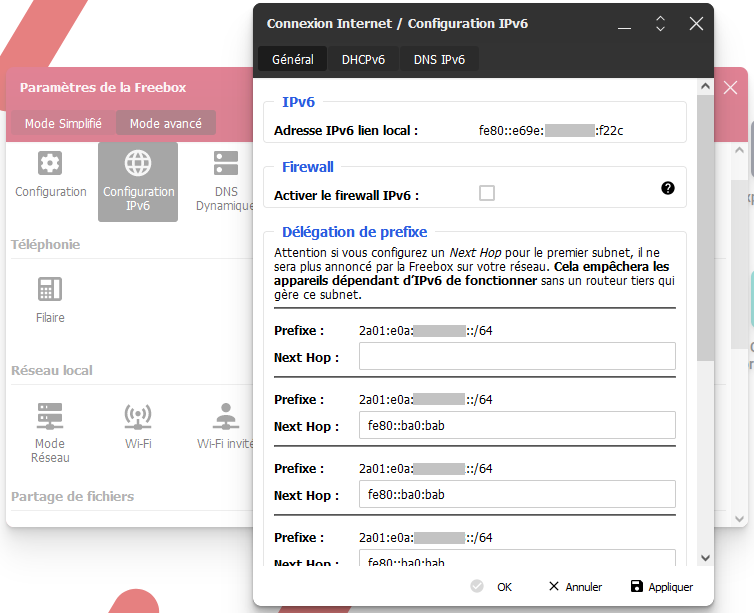Click the empty first Next Hop field
The width and height of the screenshot is (754, 613).
pyautogui.click(x=517, y=356)
